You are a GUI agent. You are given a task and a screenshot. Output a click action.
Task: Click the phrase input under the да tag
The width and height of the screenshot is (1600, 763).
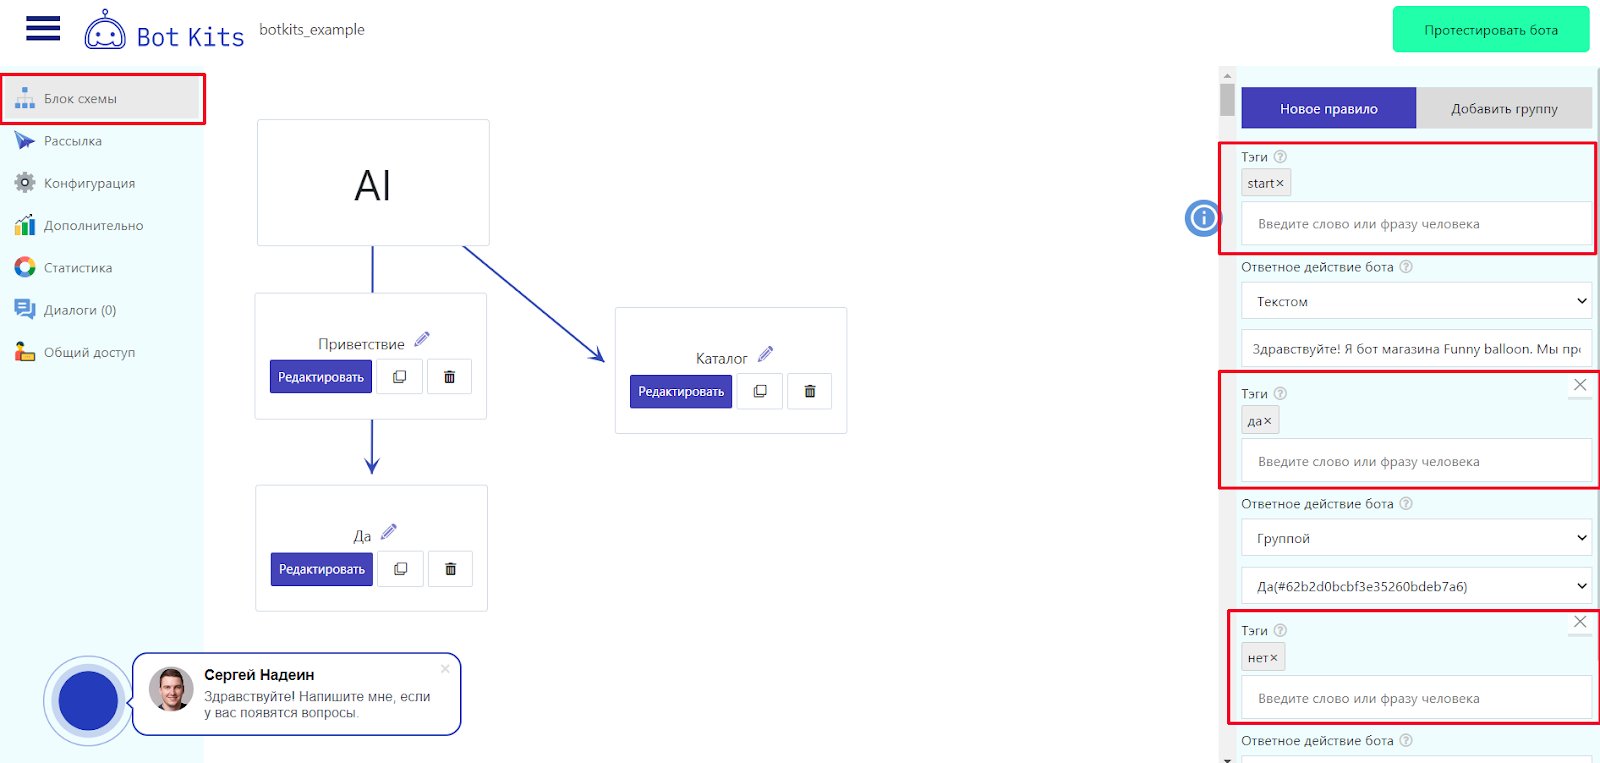click(x=1416, y=462)
